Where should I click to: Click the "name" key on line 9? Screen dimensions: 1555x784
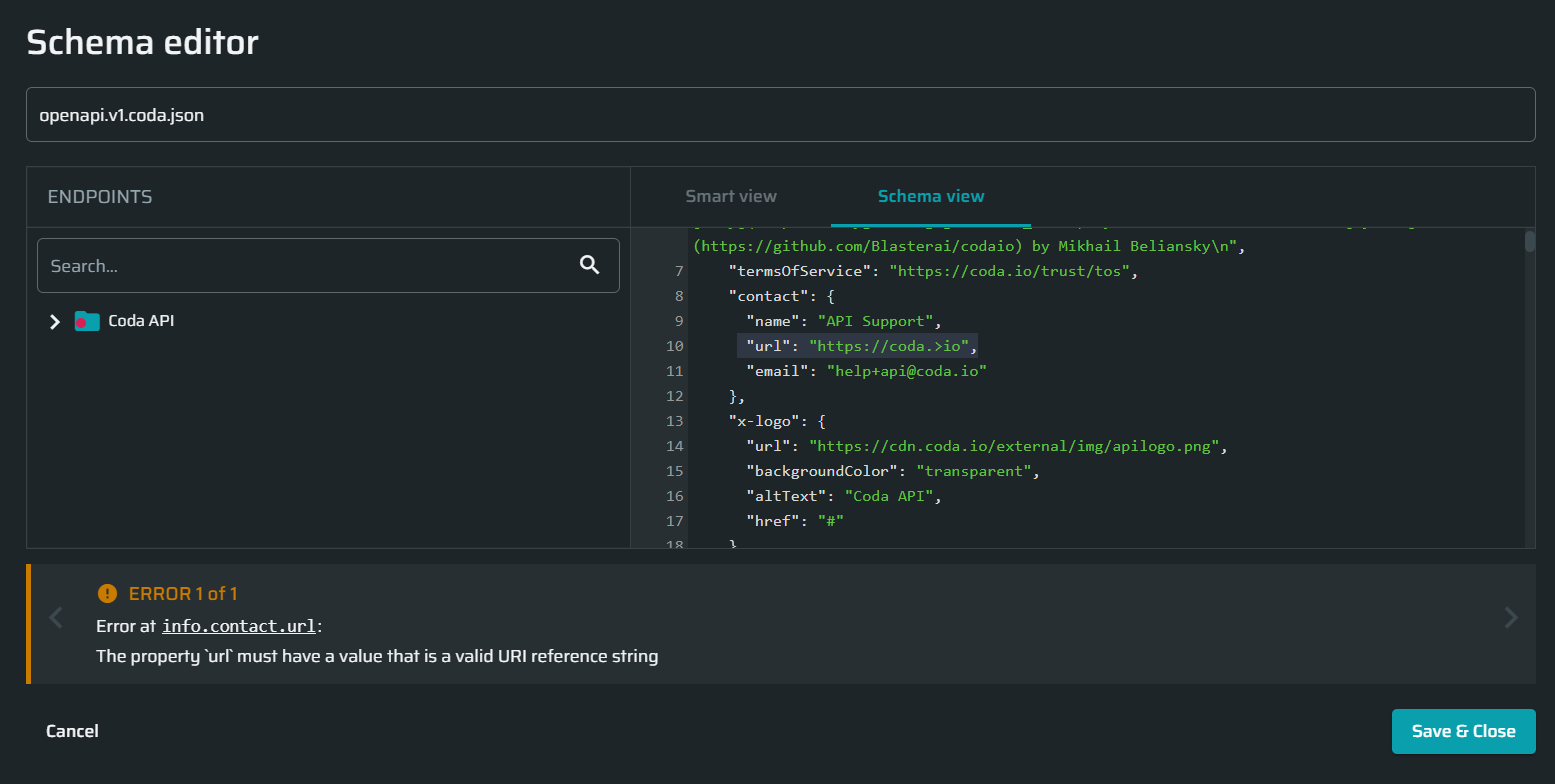tap(773, 321)
